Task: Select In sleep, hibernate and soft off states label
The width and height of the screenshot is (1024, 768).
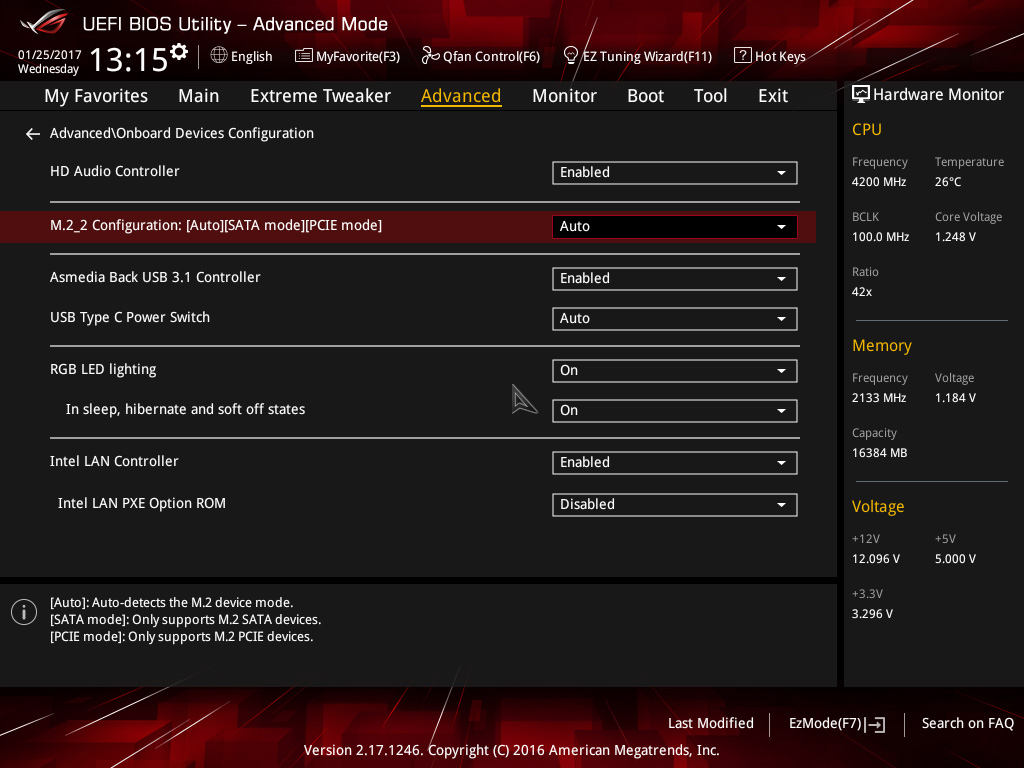Action: coord(185,409)
